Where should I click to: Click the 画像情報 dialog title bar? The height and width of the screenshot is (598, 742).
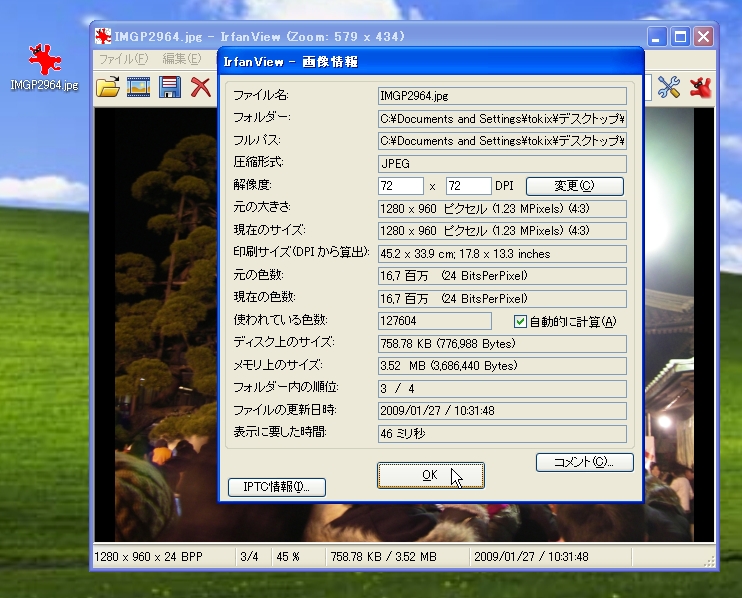[431, 62]
